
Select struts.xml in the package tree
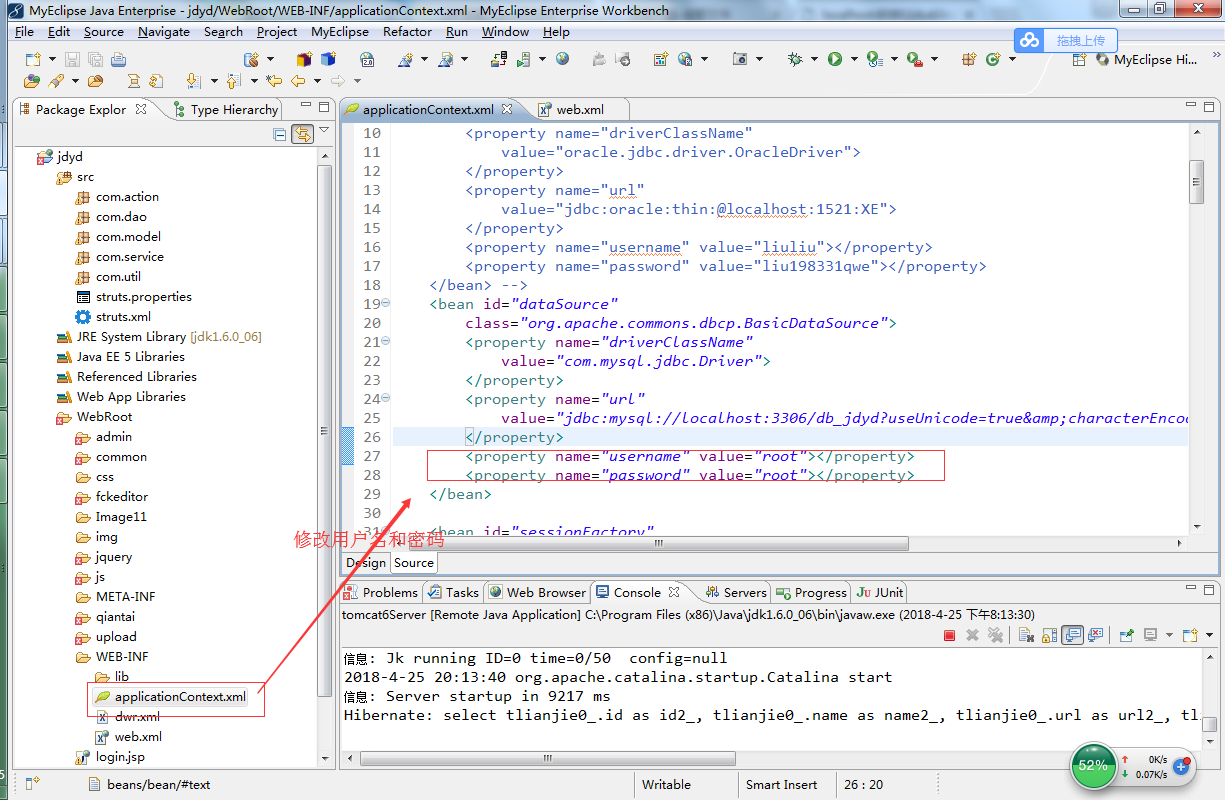(123, 317)
